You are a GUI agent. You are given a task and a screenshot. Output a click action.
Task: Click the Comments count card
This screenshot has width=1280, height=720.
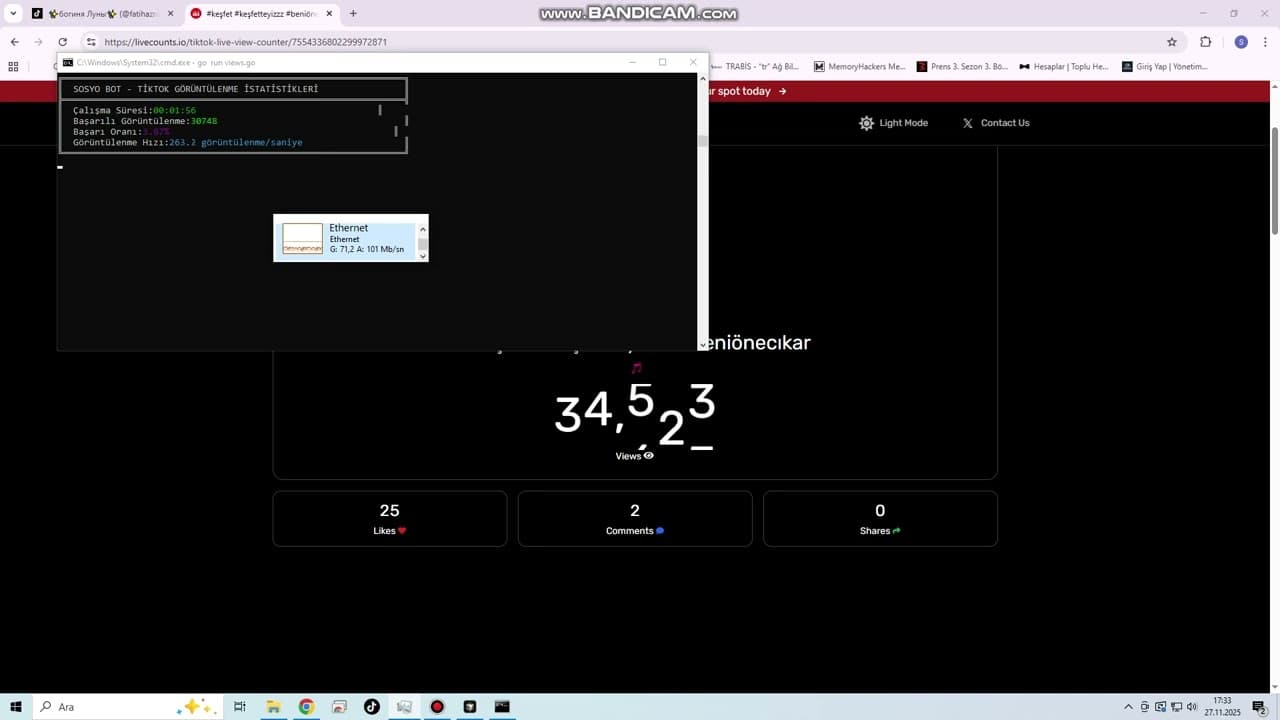635,519
